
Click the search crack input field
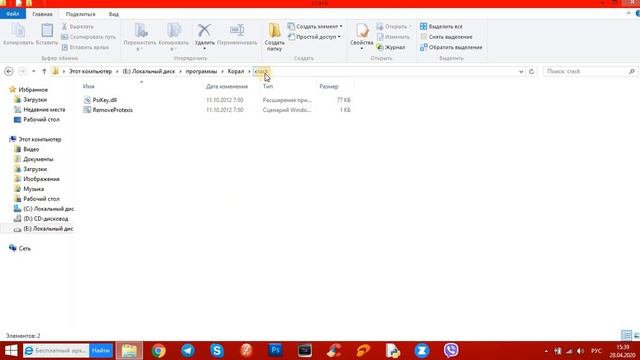tap(585, 71)
